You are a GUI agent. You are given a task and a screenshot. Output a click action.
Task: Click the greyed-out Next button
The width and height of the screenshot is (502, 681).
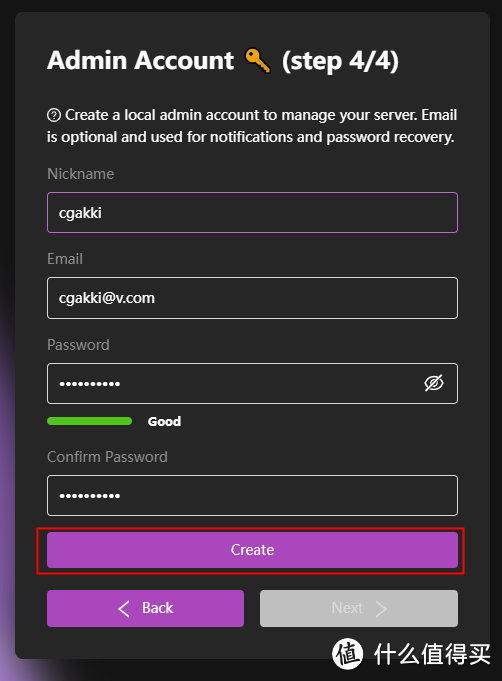359,608
